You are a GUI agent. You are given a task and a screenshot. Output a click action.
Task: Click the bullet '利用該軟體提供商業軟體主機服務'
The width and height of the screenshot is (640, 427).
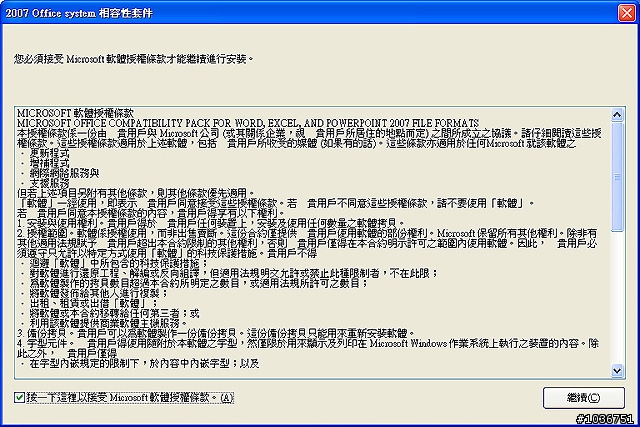click(109, 323)
